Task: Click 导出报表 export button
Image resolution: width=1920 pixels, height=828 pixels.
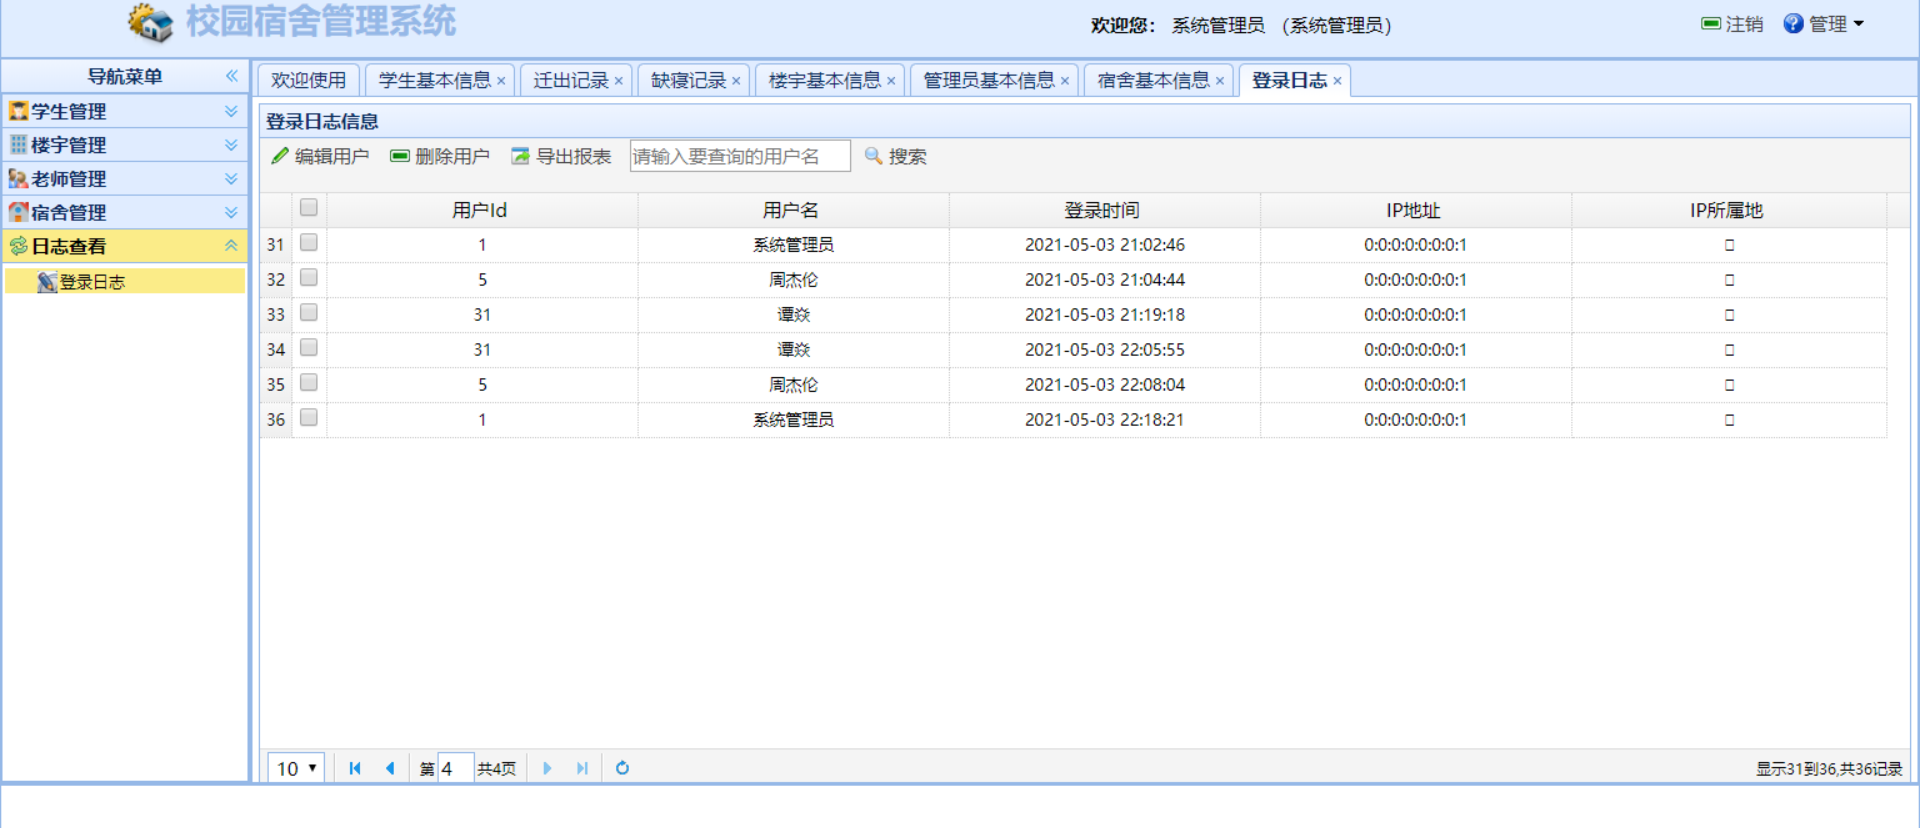Action: (x=561, y=156)
